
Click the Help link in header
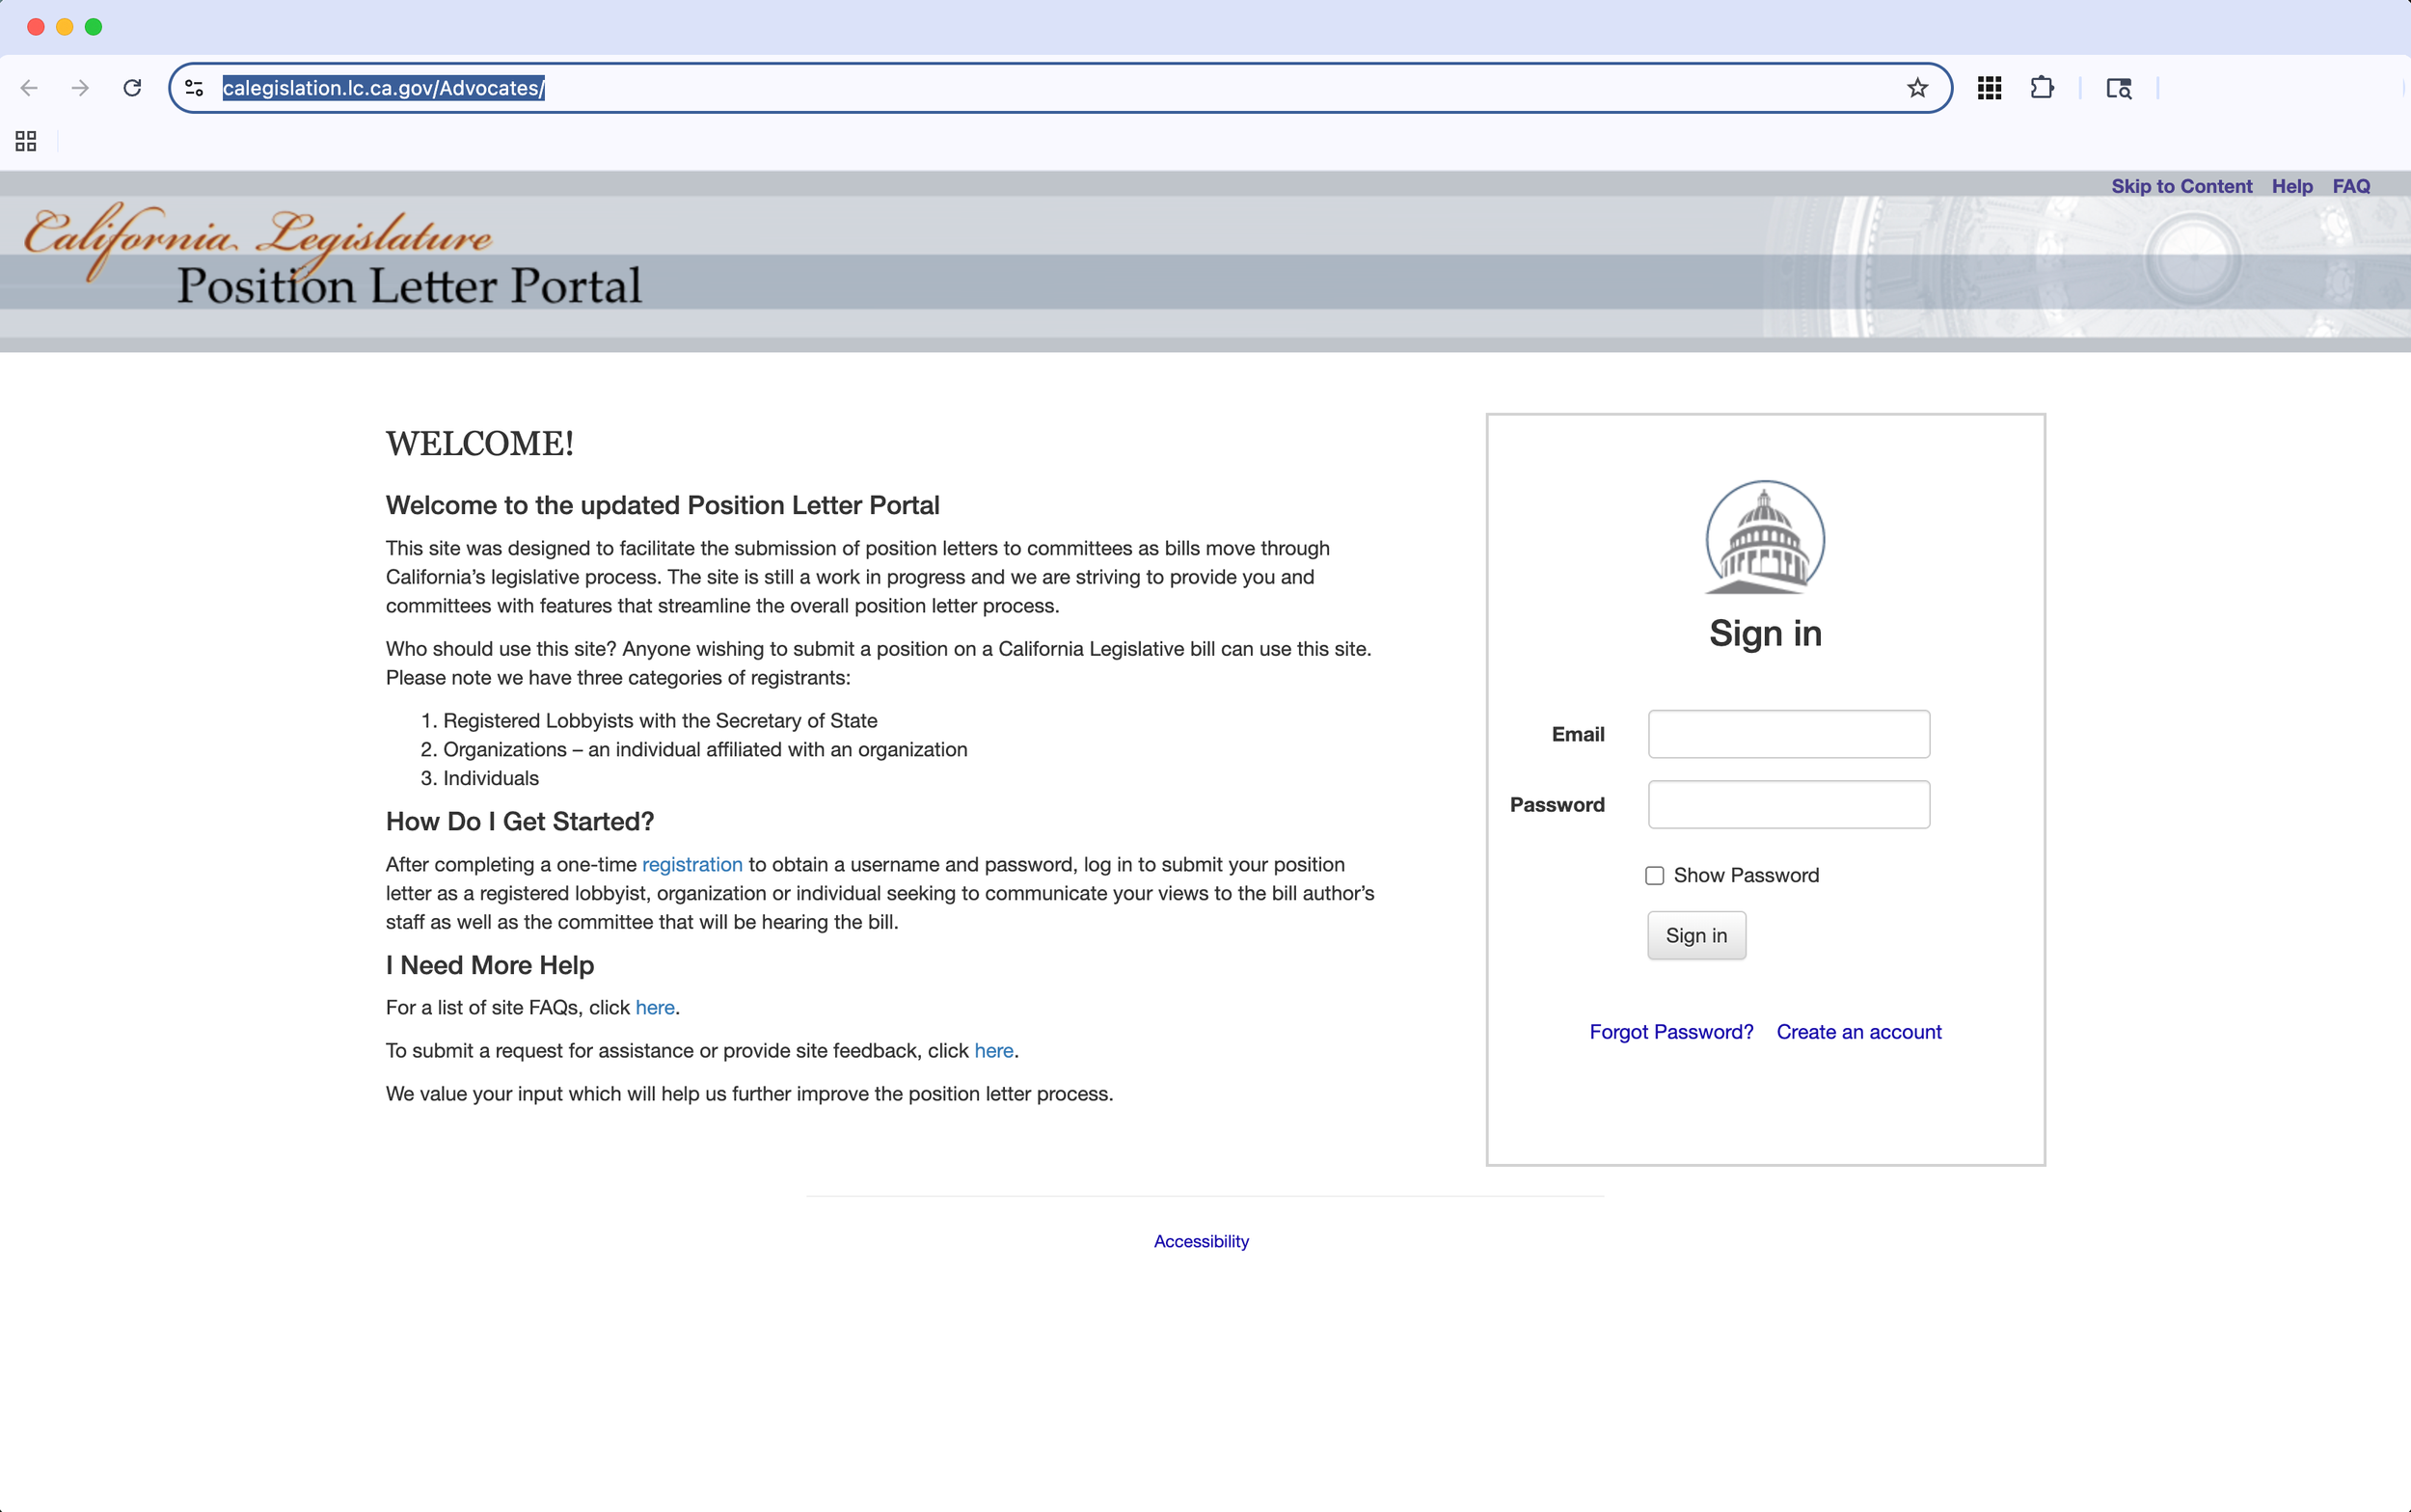pyautogui.click(x=2292, y=186)
